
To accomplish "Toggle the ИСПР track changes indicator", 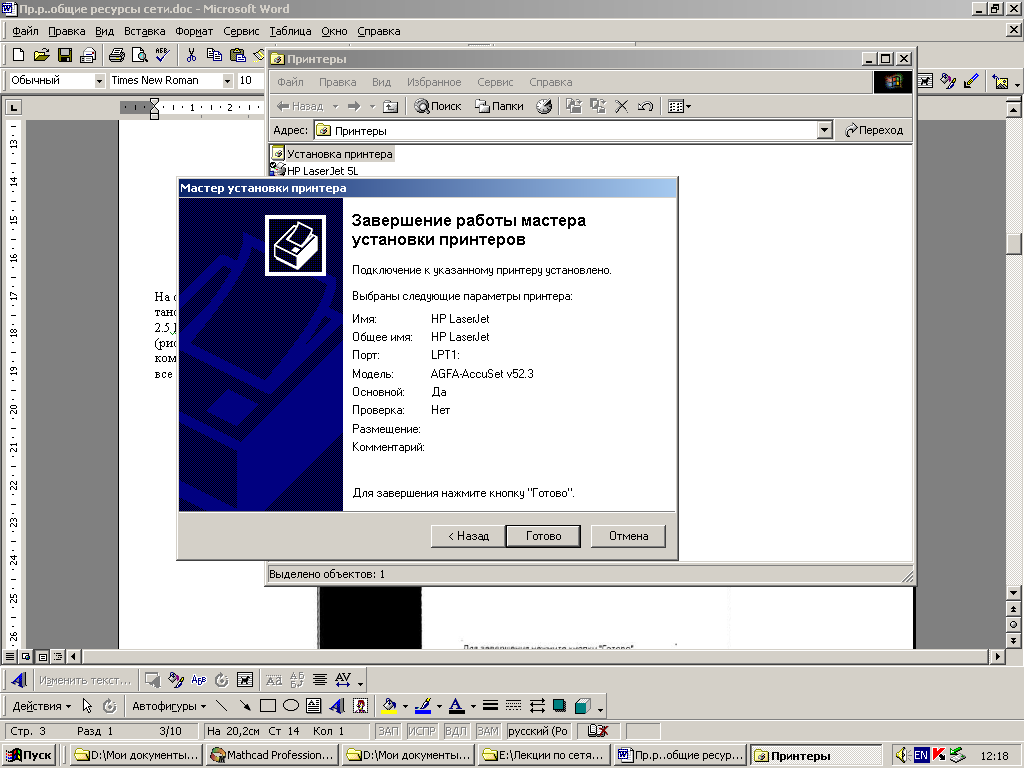I will [422, 731].
